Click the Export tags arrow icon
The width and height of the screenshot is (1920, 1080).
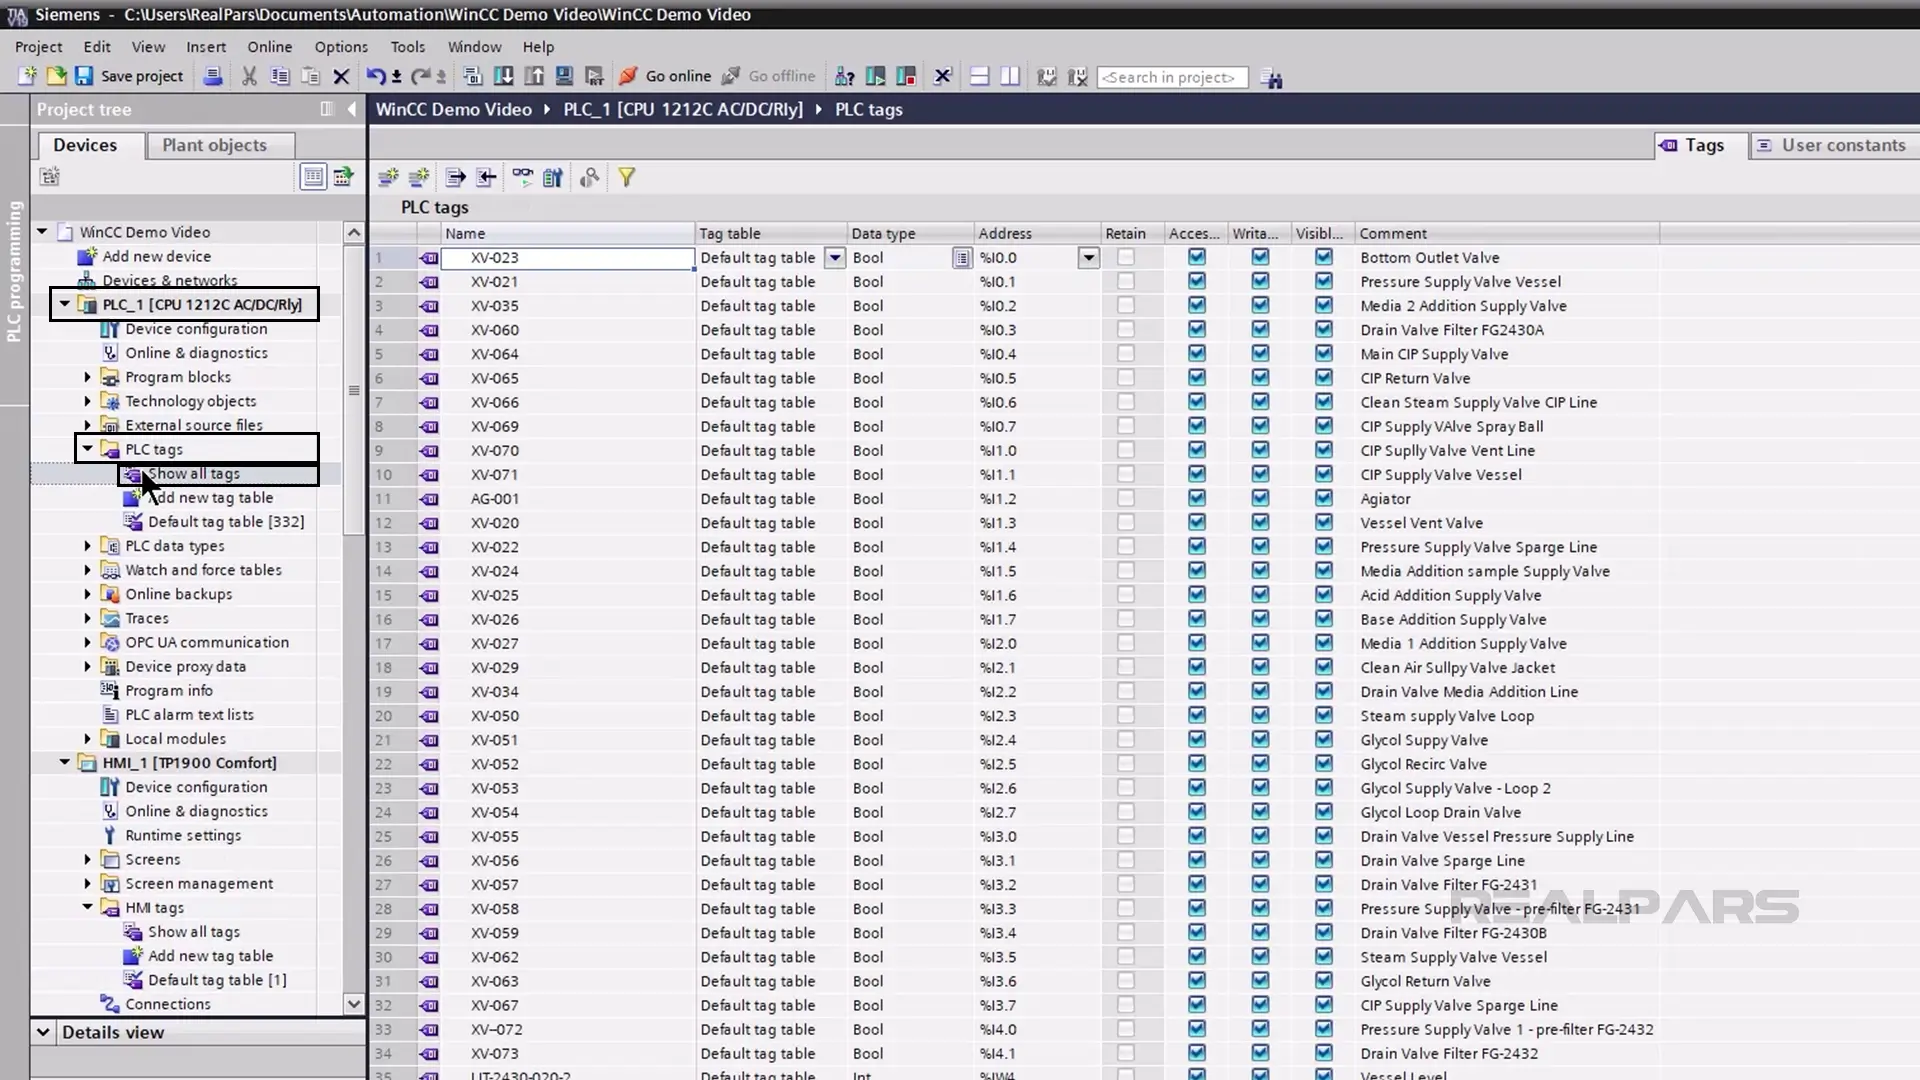pos(455,177)
